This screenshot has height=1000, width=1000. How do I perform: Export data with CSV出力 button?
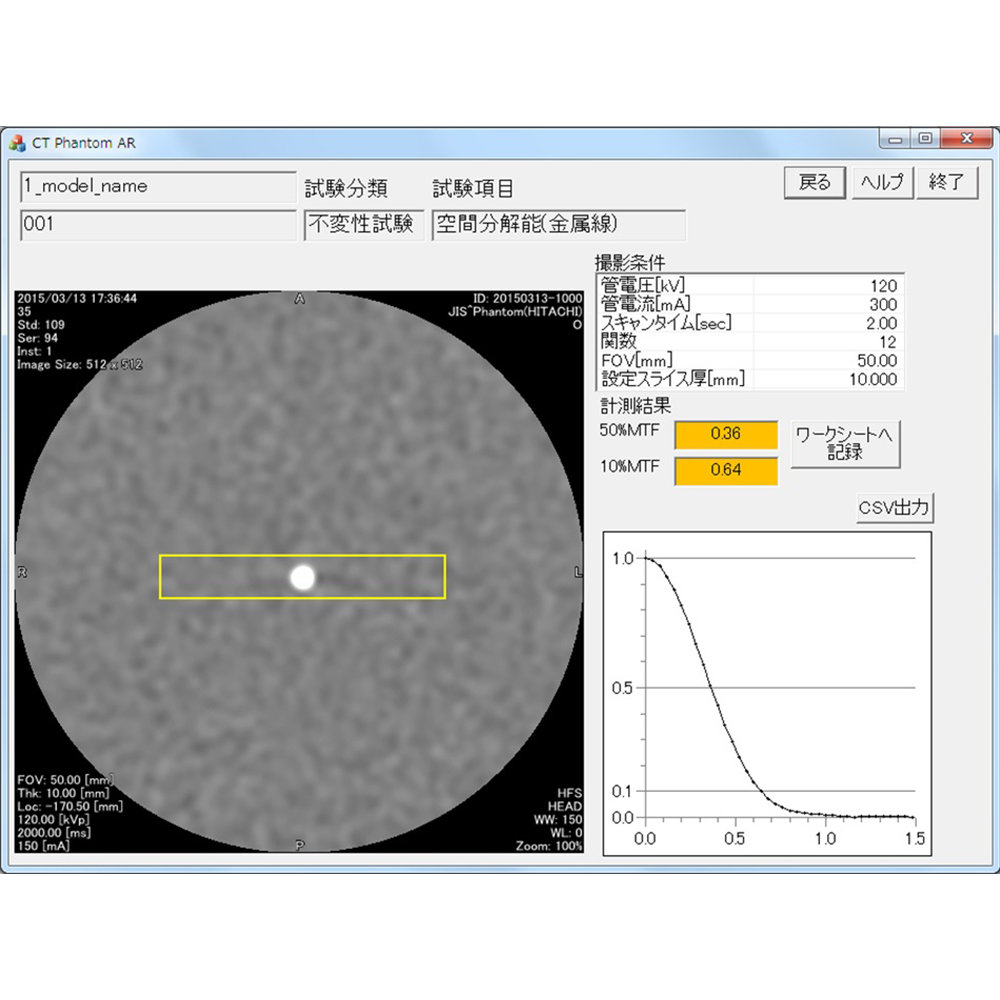[894, 508]
